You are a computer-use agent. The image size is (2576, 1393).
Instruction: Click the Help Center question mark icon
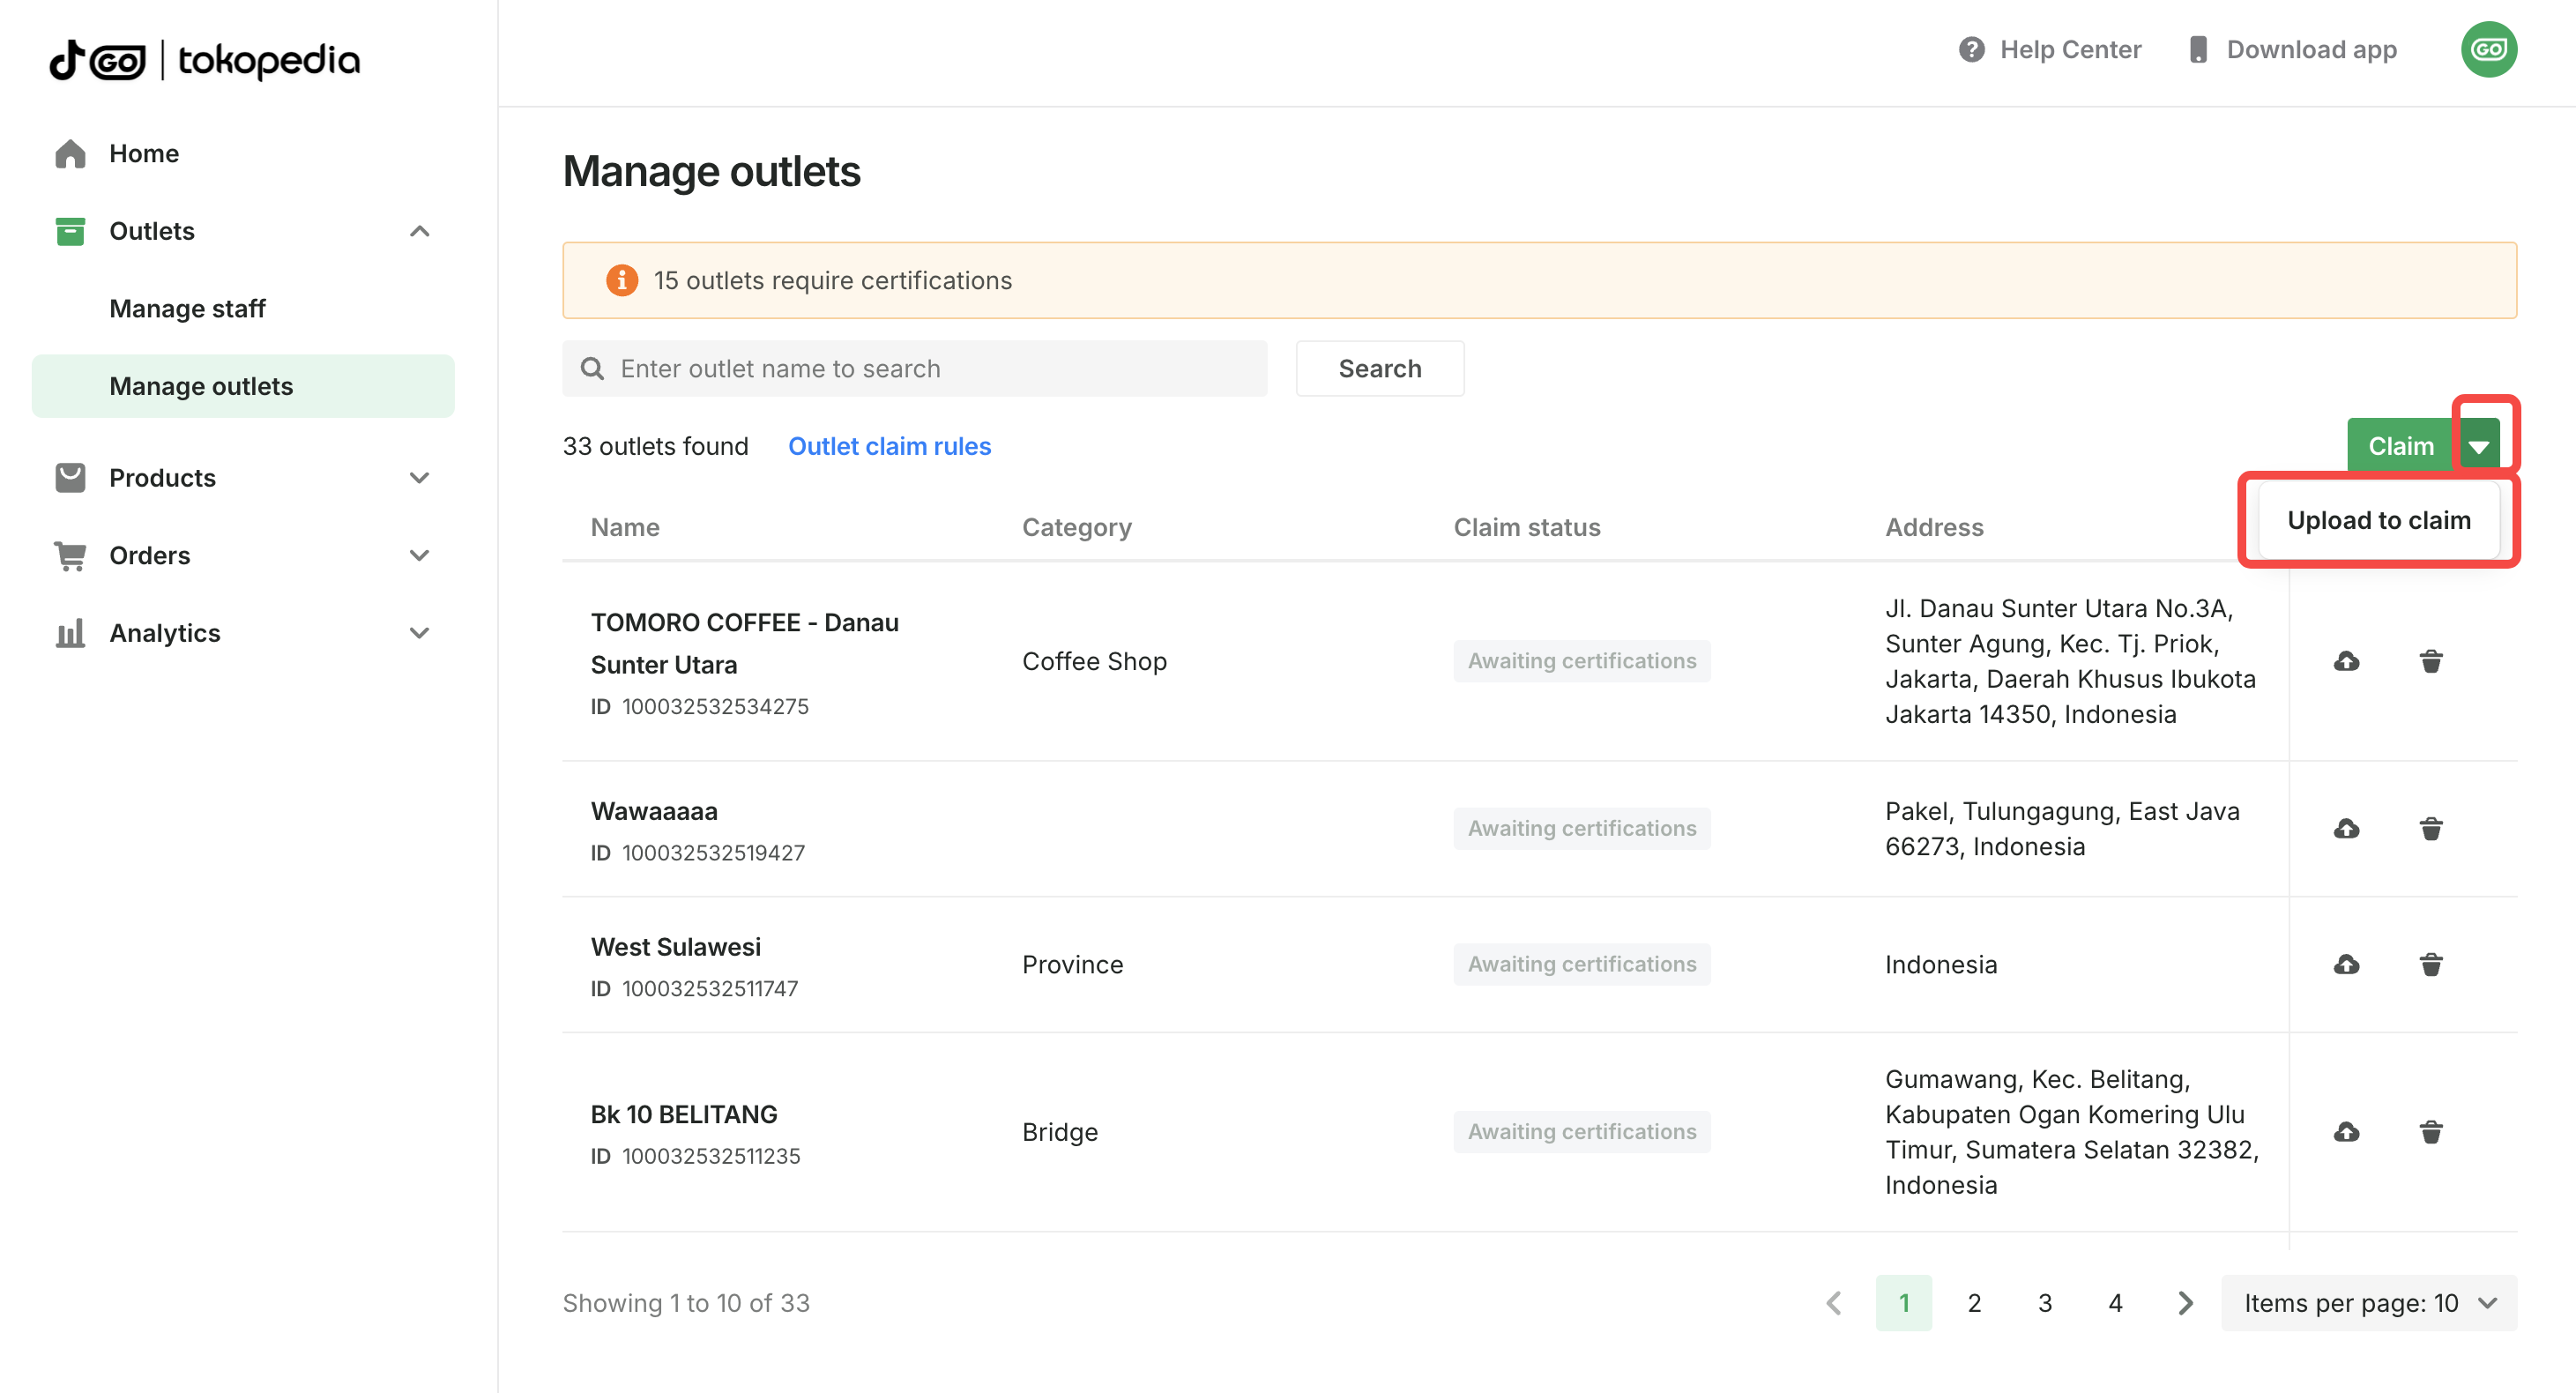pos(1970,49)
